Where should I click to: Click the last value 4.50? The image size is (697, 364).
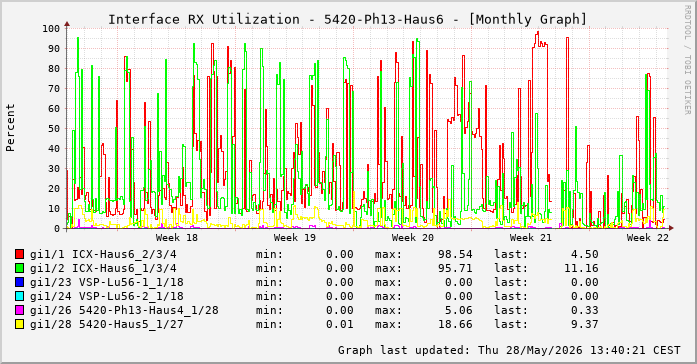click(x=584, y=254)
